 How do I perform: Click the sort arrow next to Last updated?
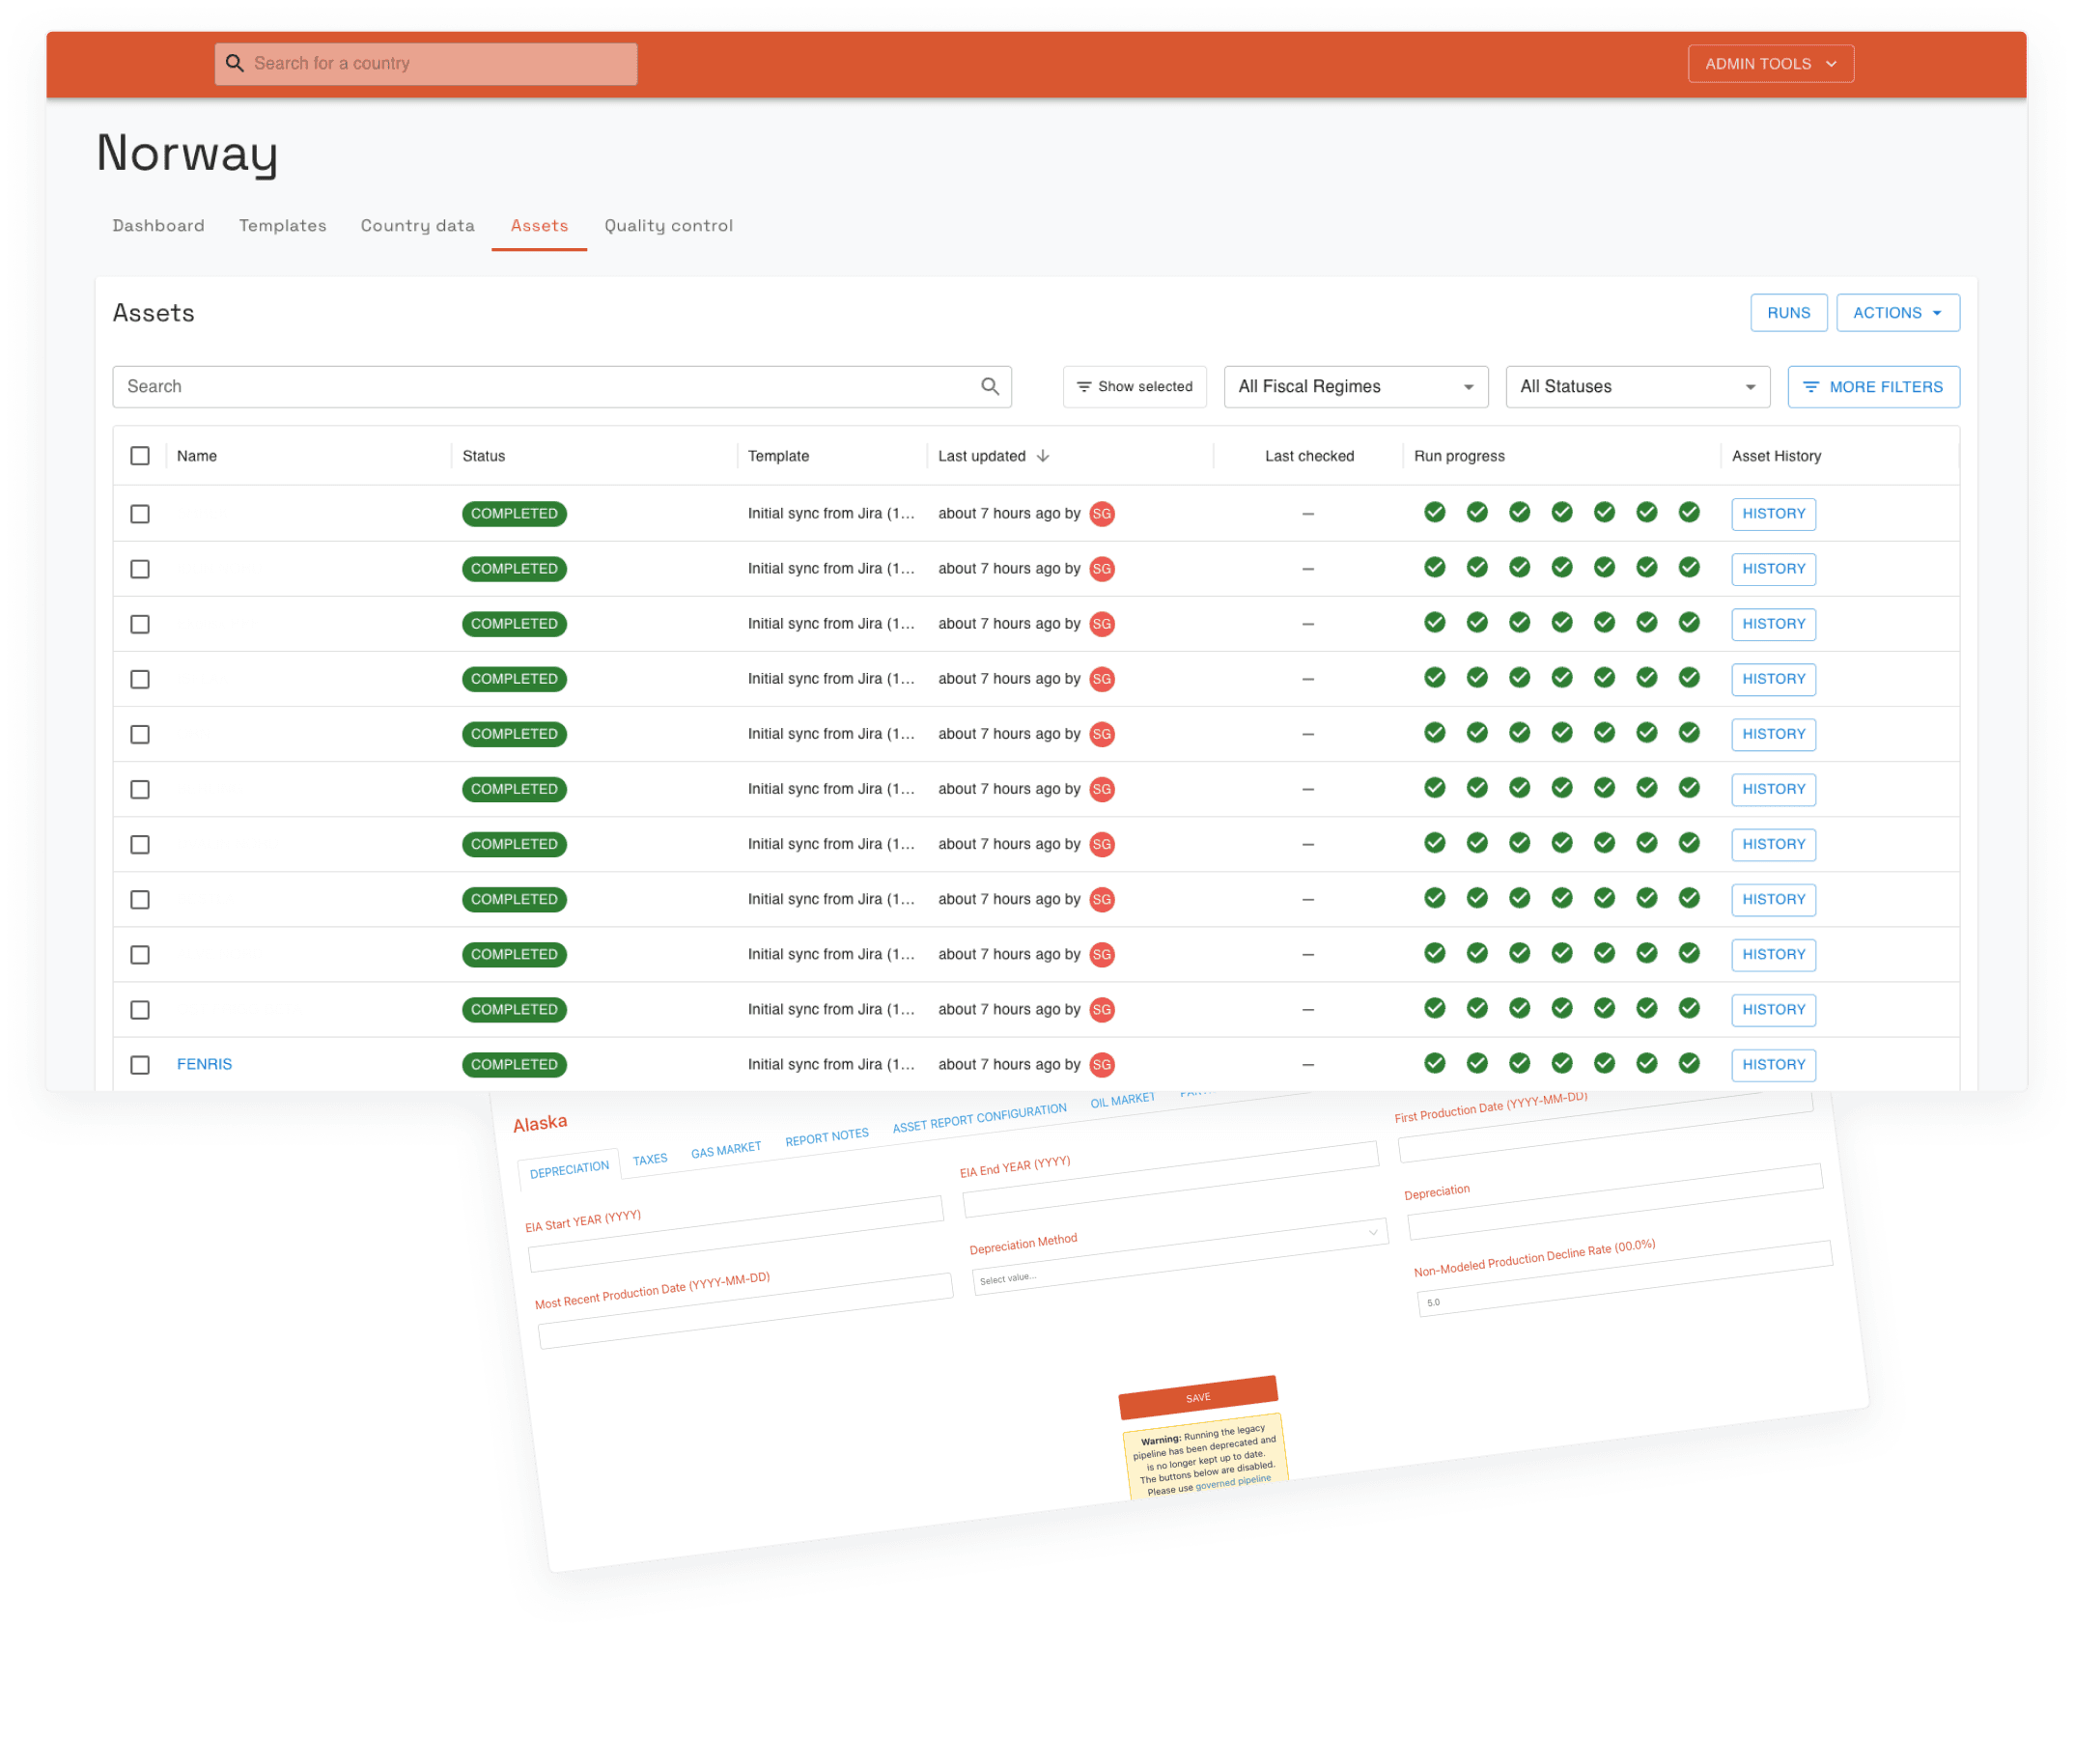[x=1043, y=456]
